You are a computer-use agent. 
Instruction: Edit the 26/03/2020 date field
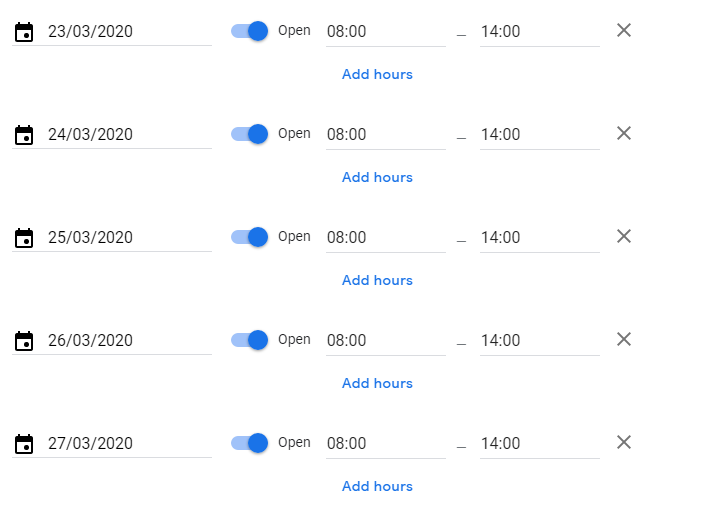[129, 340]
